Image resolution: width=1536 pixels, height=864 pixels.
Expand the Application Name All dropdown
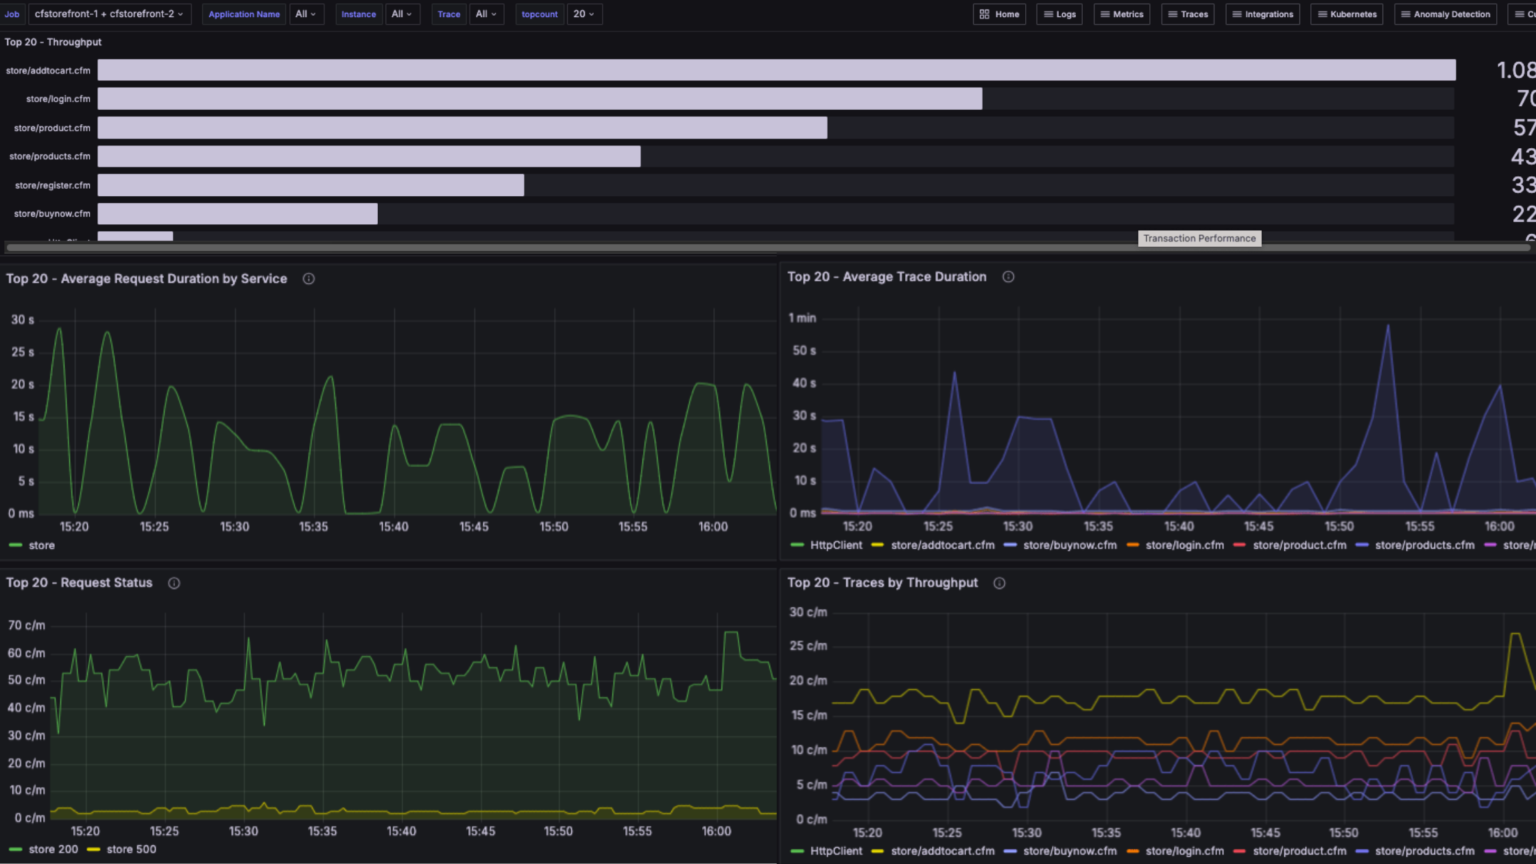click(306, 14)
